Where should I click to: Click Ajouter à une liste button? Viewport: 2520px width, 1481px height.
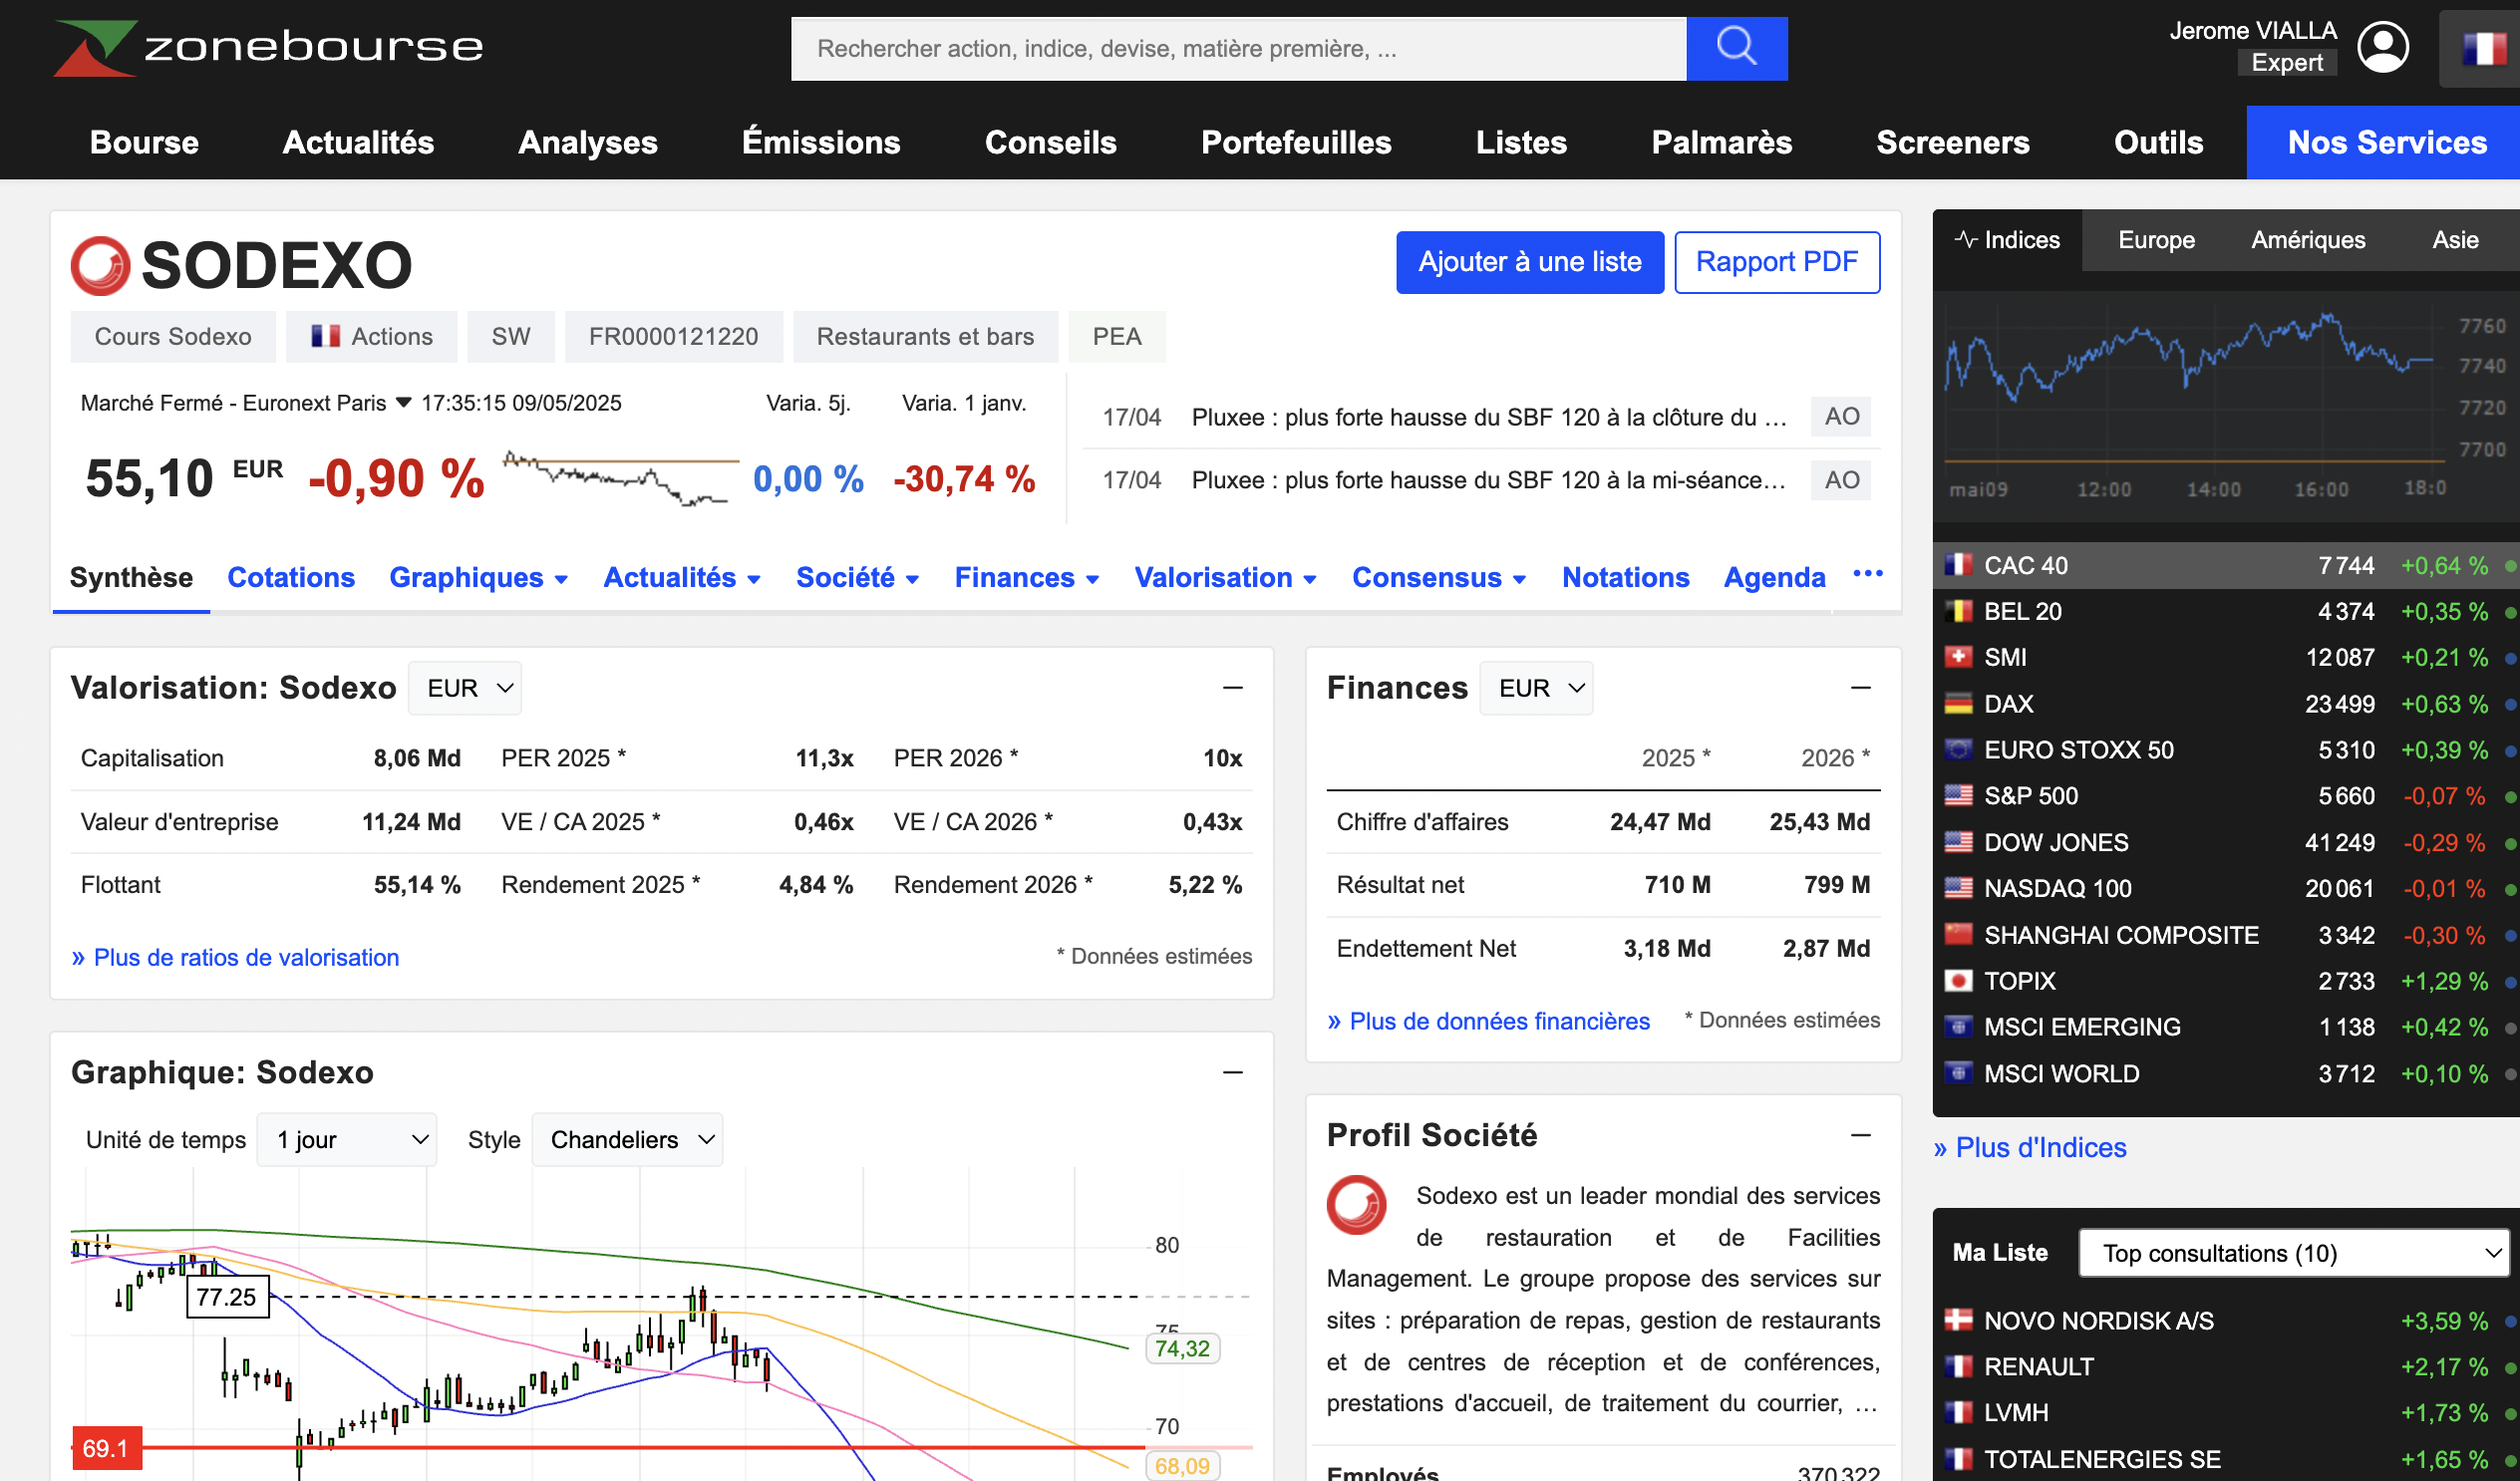(1529, 262)
